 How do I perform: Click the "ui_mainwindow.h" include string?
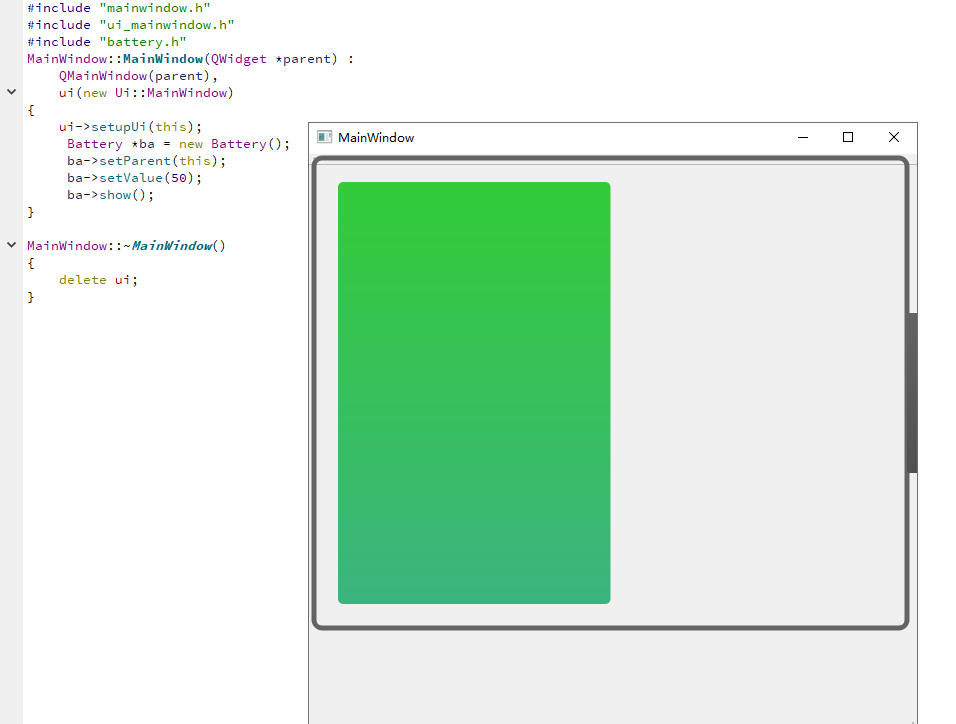(x=166, y=24)
